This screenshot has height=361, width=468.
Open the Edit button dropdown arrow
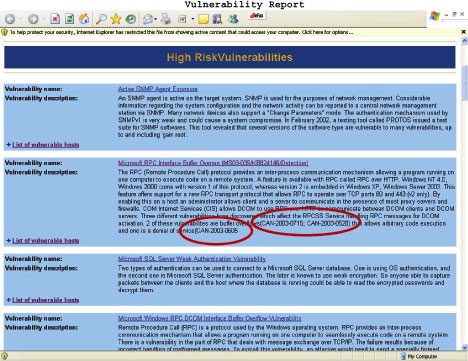coord(193,19)
